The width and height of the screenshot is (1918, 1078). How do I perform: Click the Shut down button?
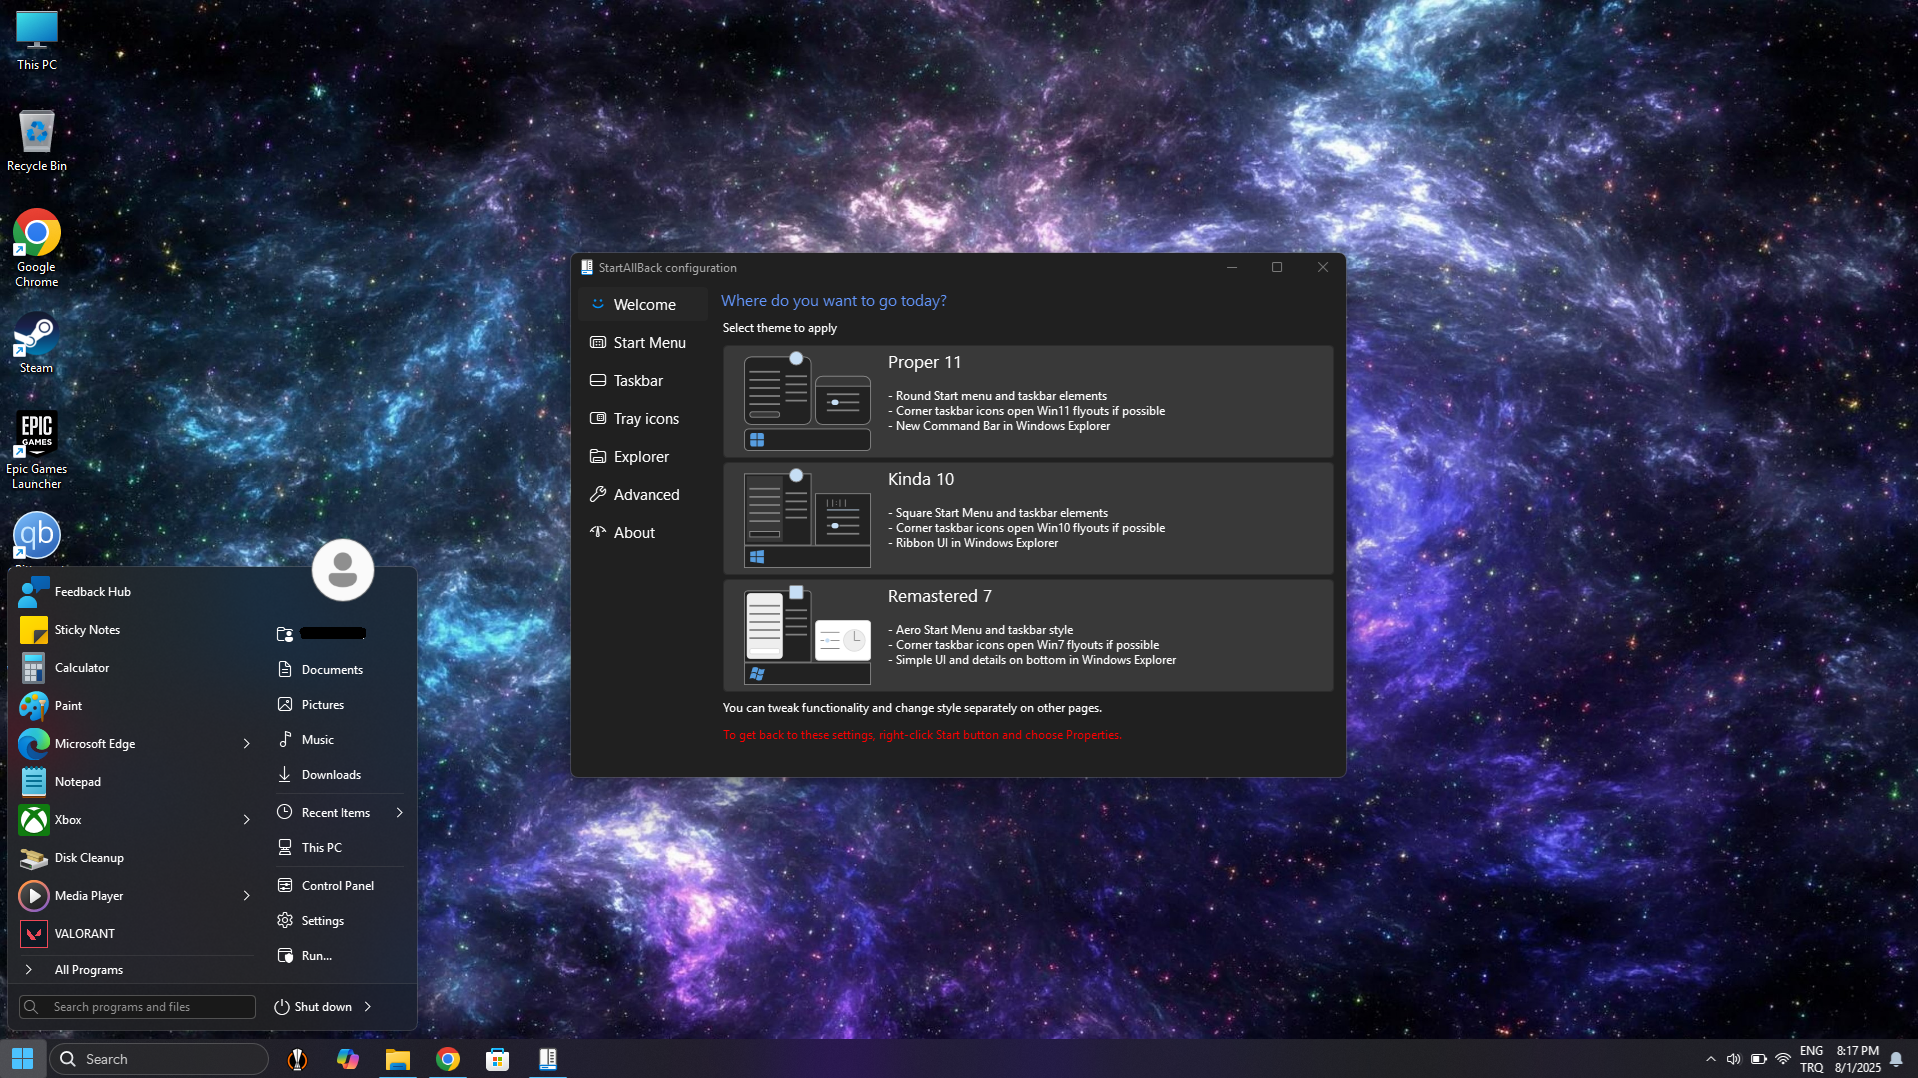pyautogui.click(x=313, y=1007)
